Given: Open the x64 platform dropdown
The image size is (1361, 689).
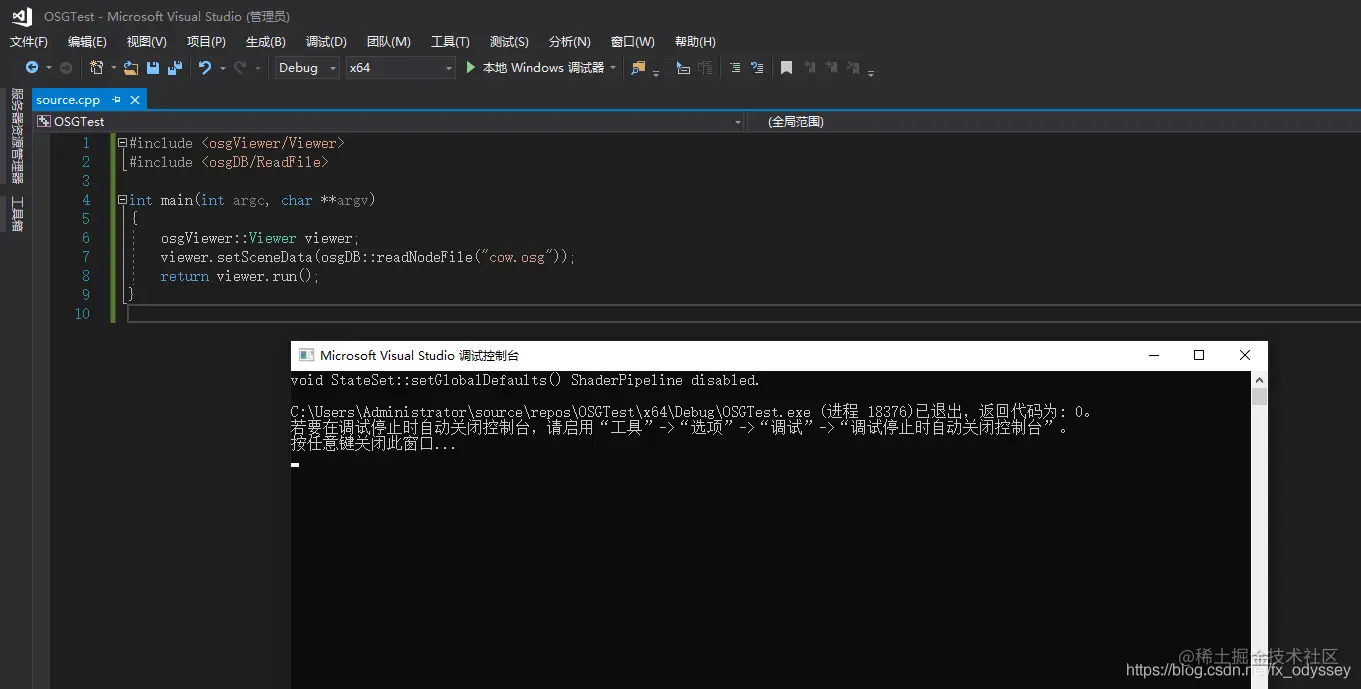Looking at the screenshot, I should (401, 68).
